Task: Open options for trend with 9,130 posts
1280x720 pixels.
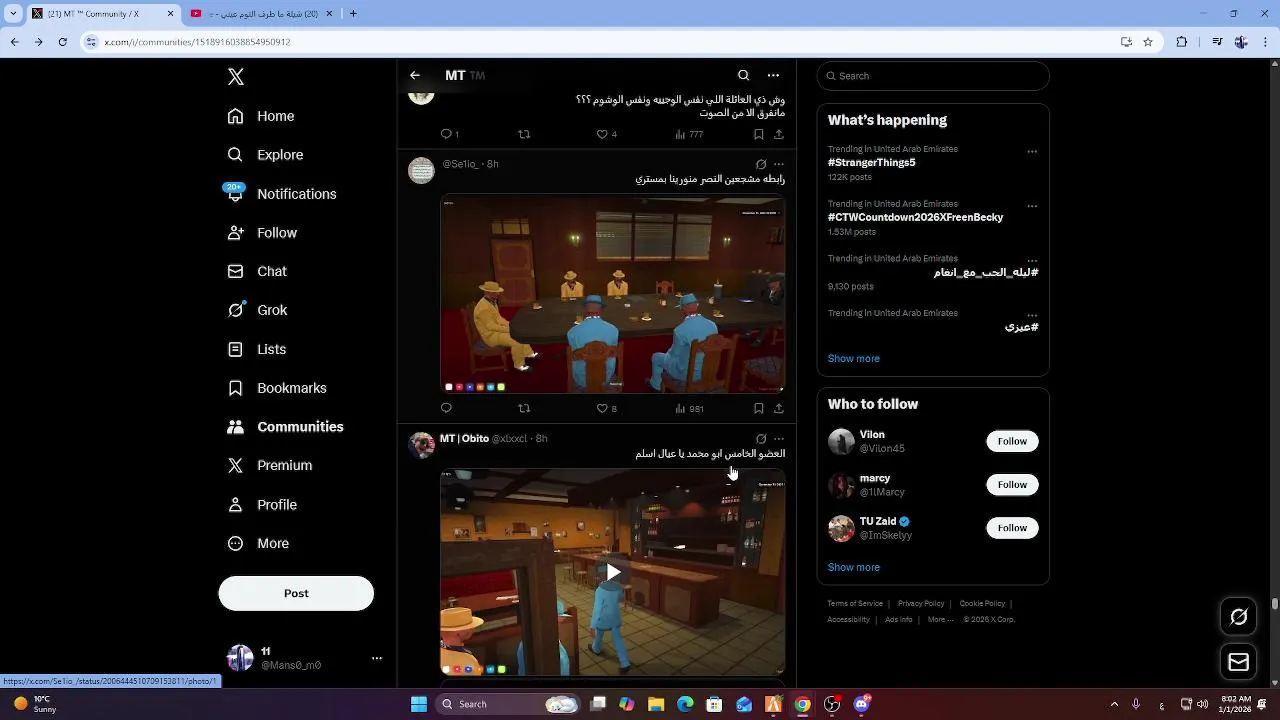Action: pyautogui.click(x=1032, y=261)
